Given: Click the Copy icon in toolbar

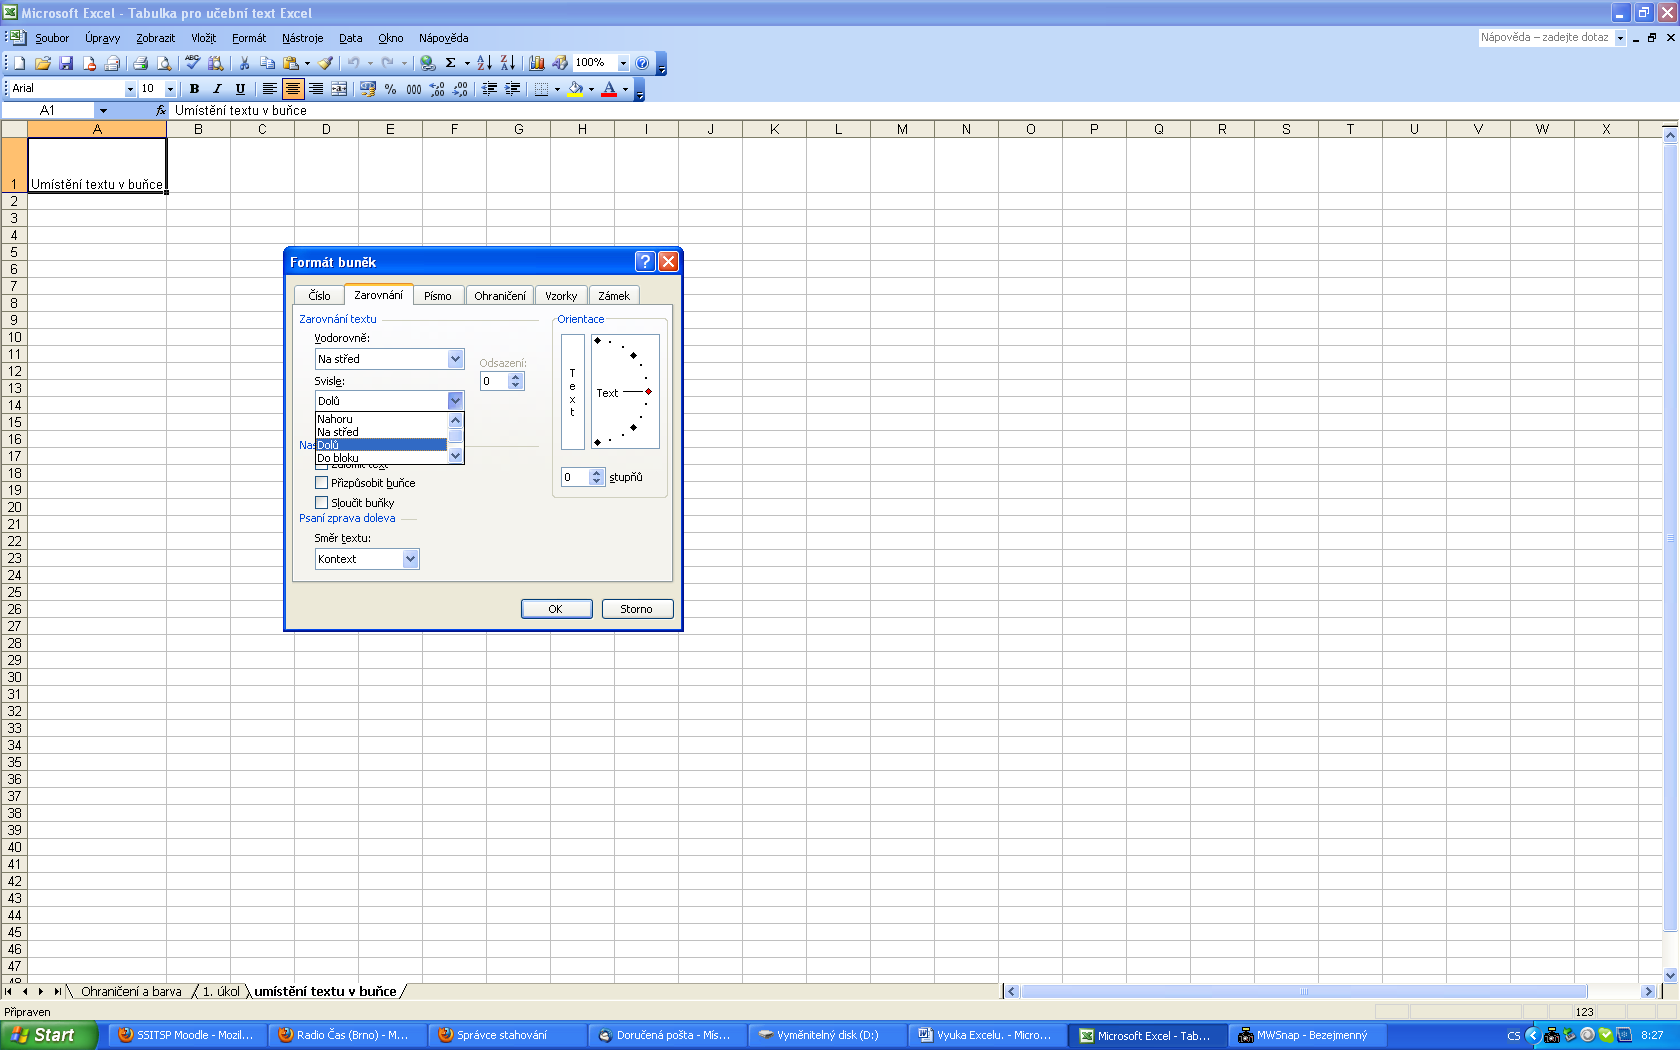Looking at the screenshot, I should click(x=267, y=63).
